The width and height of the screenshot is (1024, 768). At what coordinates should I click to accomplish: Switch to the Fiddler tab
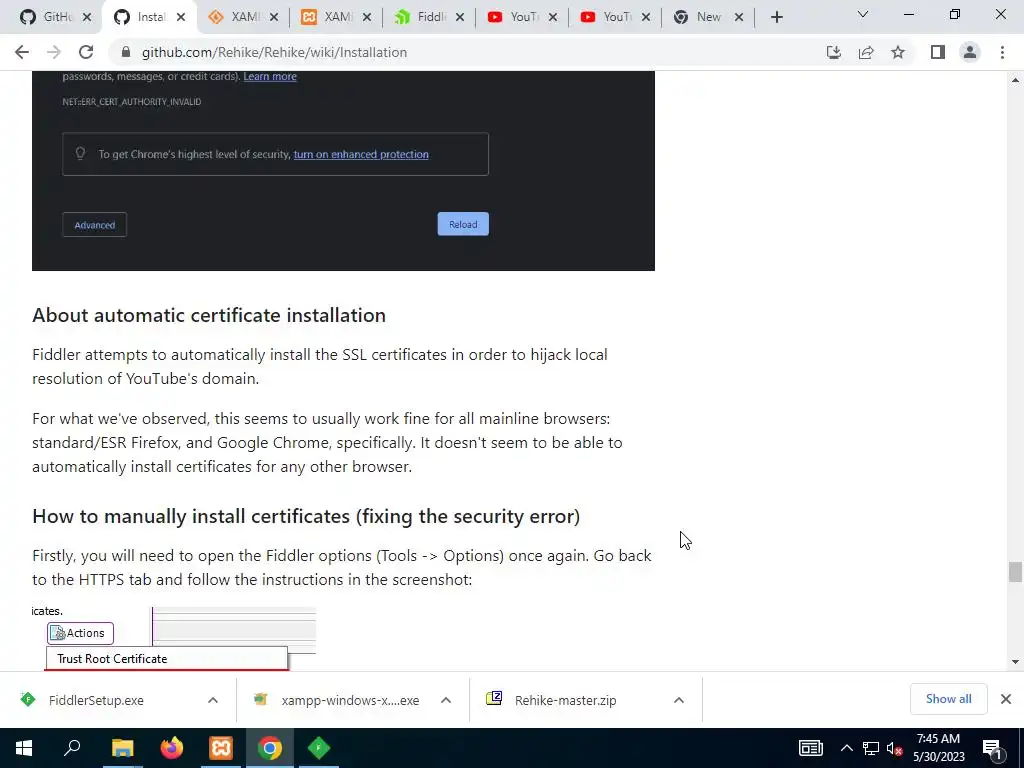click(x=422, y=17)
